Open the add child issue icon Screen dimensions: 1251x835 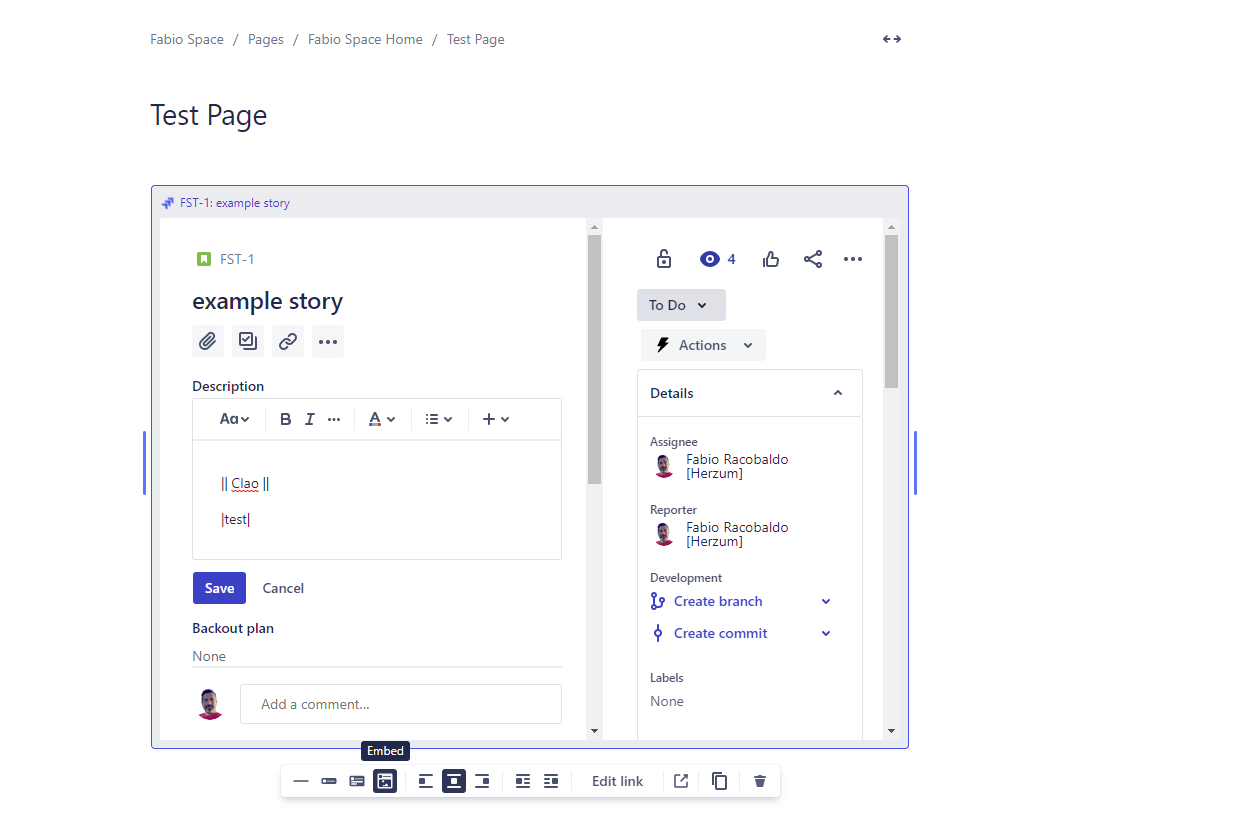pyautogui.click(x=248, y=341)
